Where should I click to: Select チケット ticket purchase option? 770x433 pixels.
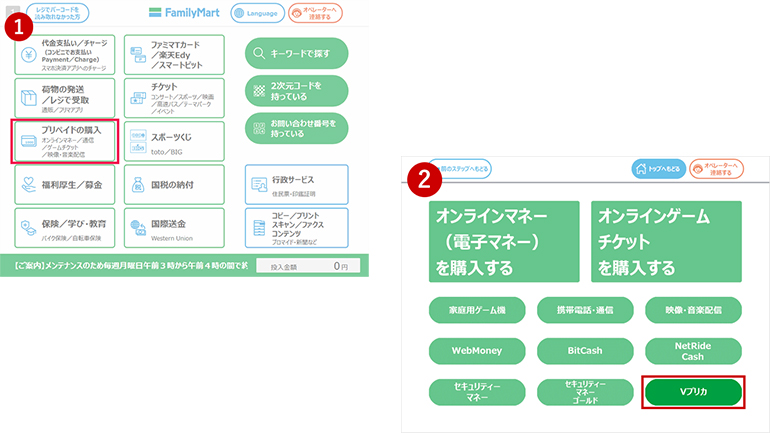[174, 98]
